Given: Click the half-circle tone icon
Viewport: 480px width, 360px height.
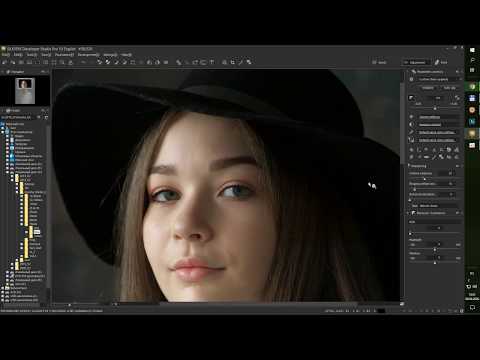Looking at the screenshot, I should (411, 125).
